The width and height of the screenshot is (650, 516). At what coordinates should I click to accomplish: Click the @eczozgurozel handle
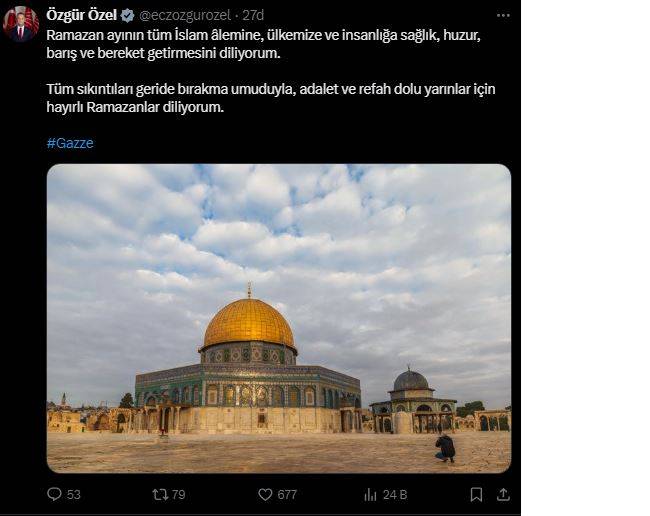[185, 15]
